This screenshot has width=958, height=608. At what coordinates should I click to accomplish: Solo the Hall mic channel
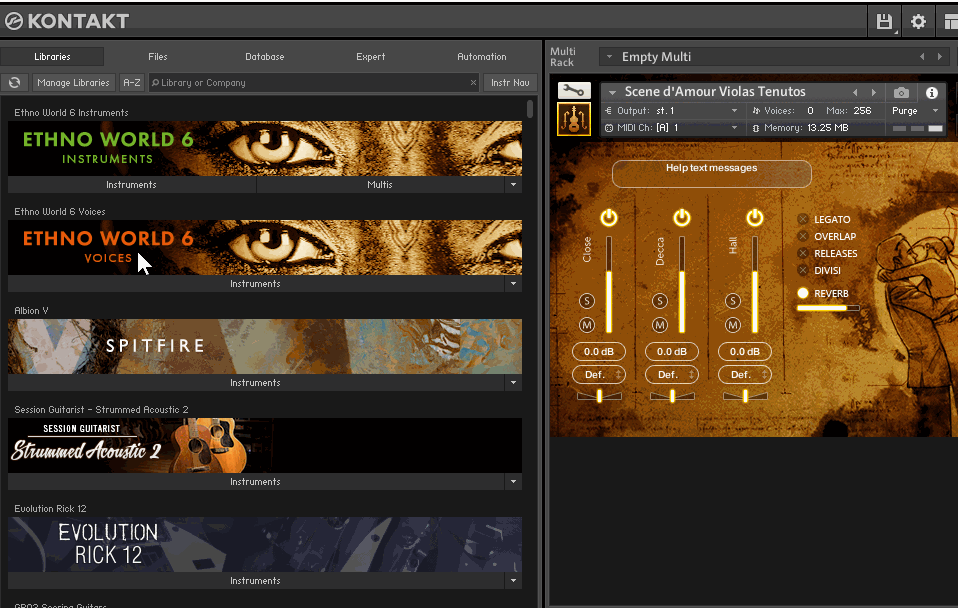(733, 301)
